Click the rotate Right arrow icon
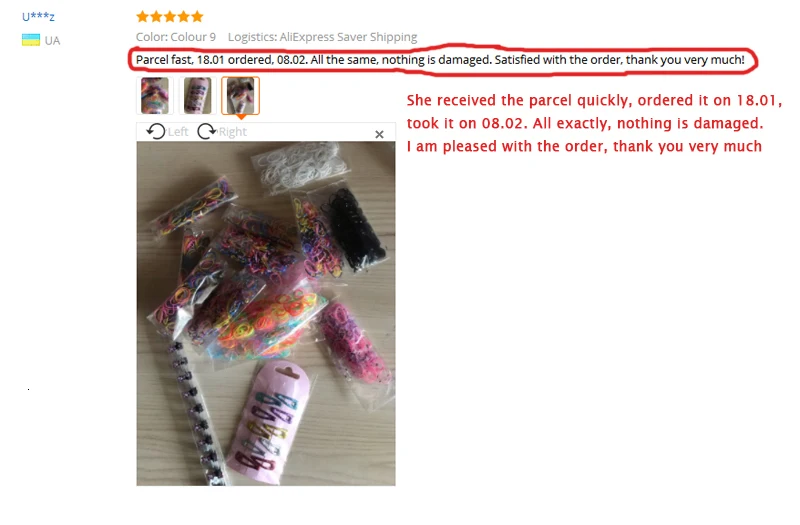 [x=207, y=132]
